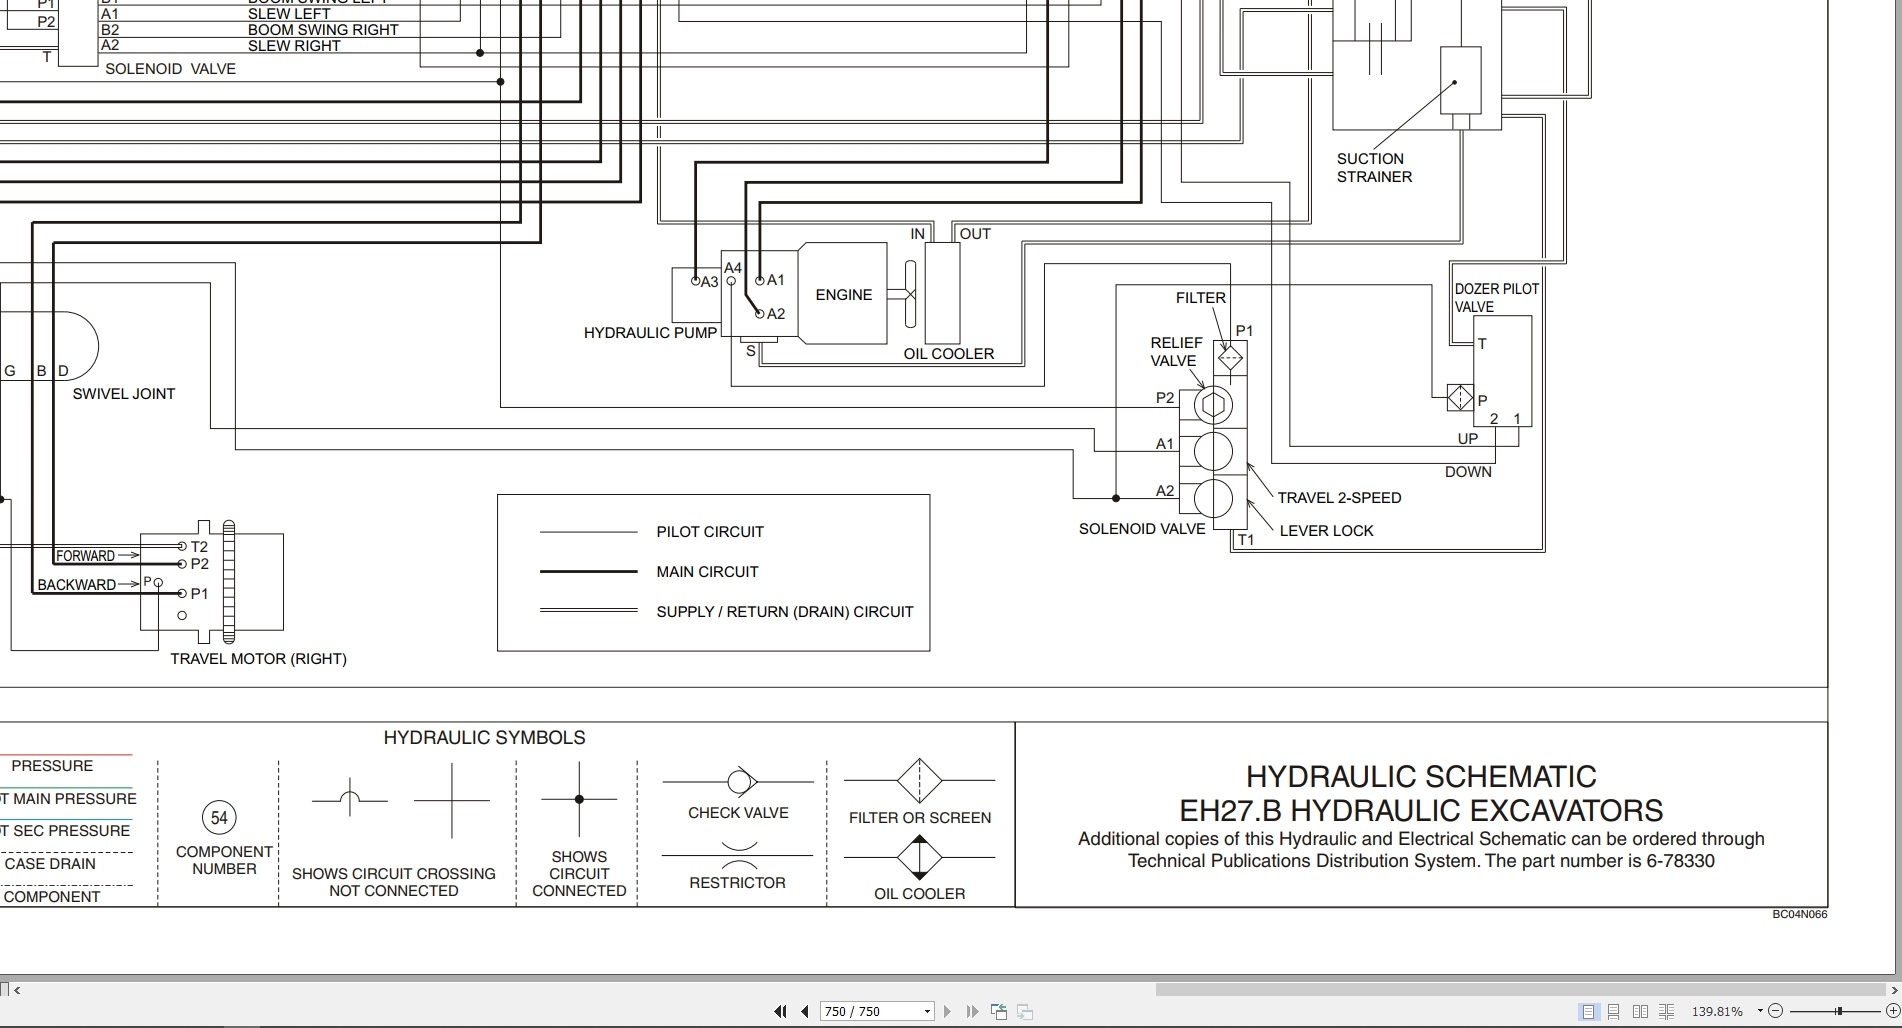
Task: Click the CHECK VALVE symbol label
Action: tap(738, 813)
